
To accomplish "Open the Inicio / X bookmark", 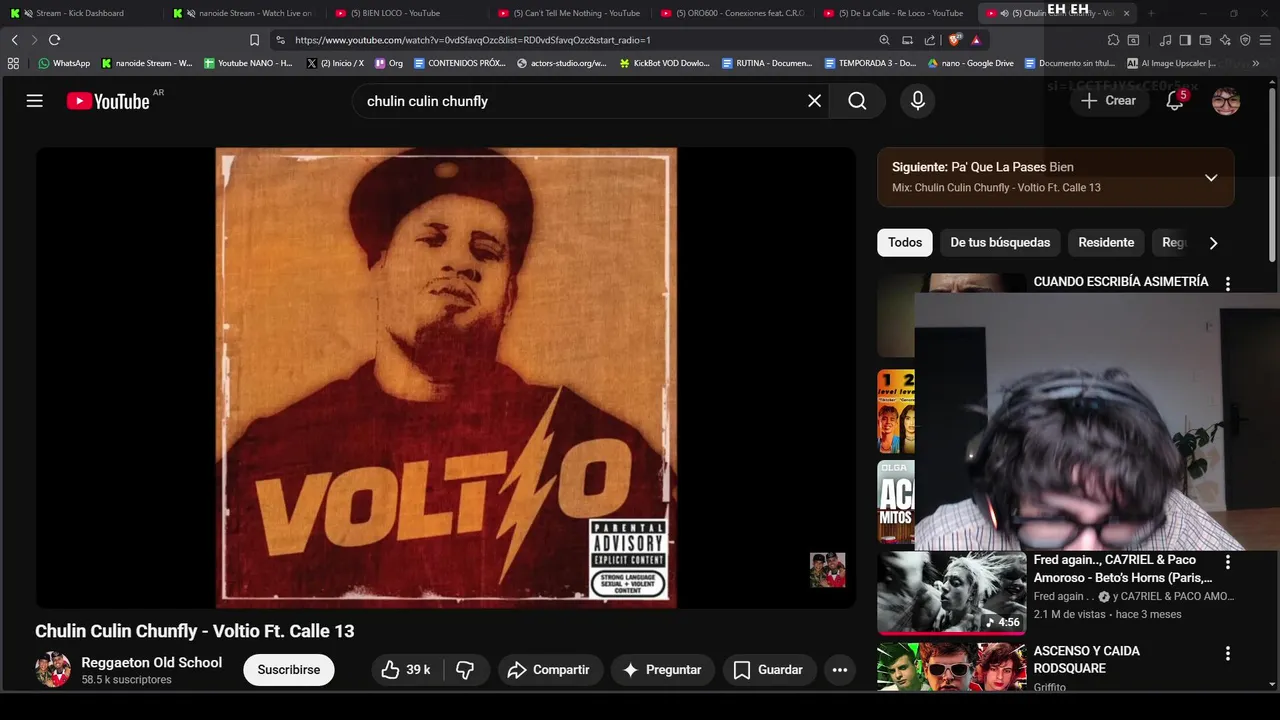I will tap(336, 63).
